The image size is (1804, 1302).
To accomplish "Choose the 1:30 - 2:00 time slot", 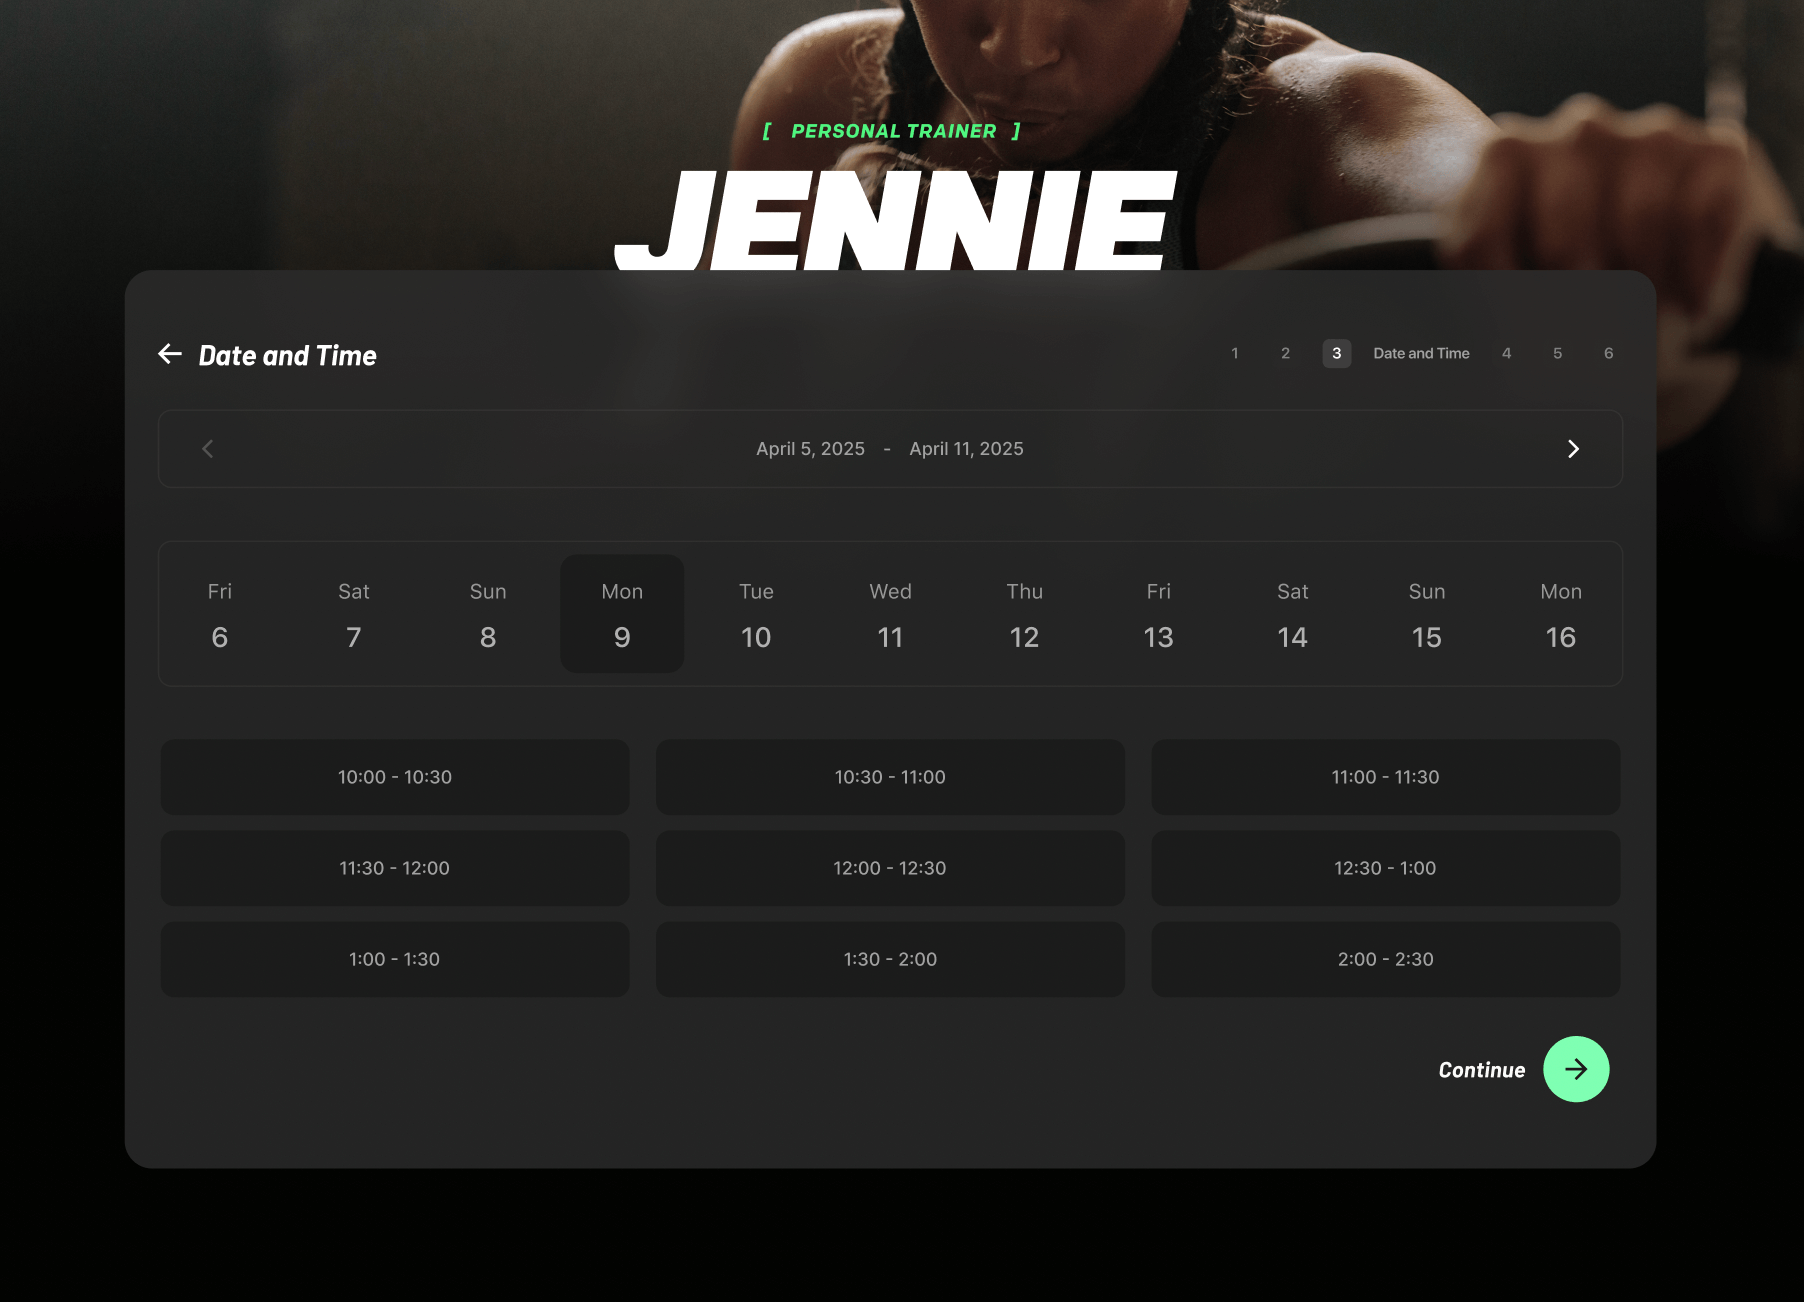I will pyautogui.click(x=890, y=959).
